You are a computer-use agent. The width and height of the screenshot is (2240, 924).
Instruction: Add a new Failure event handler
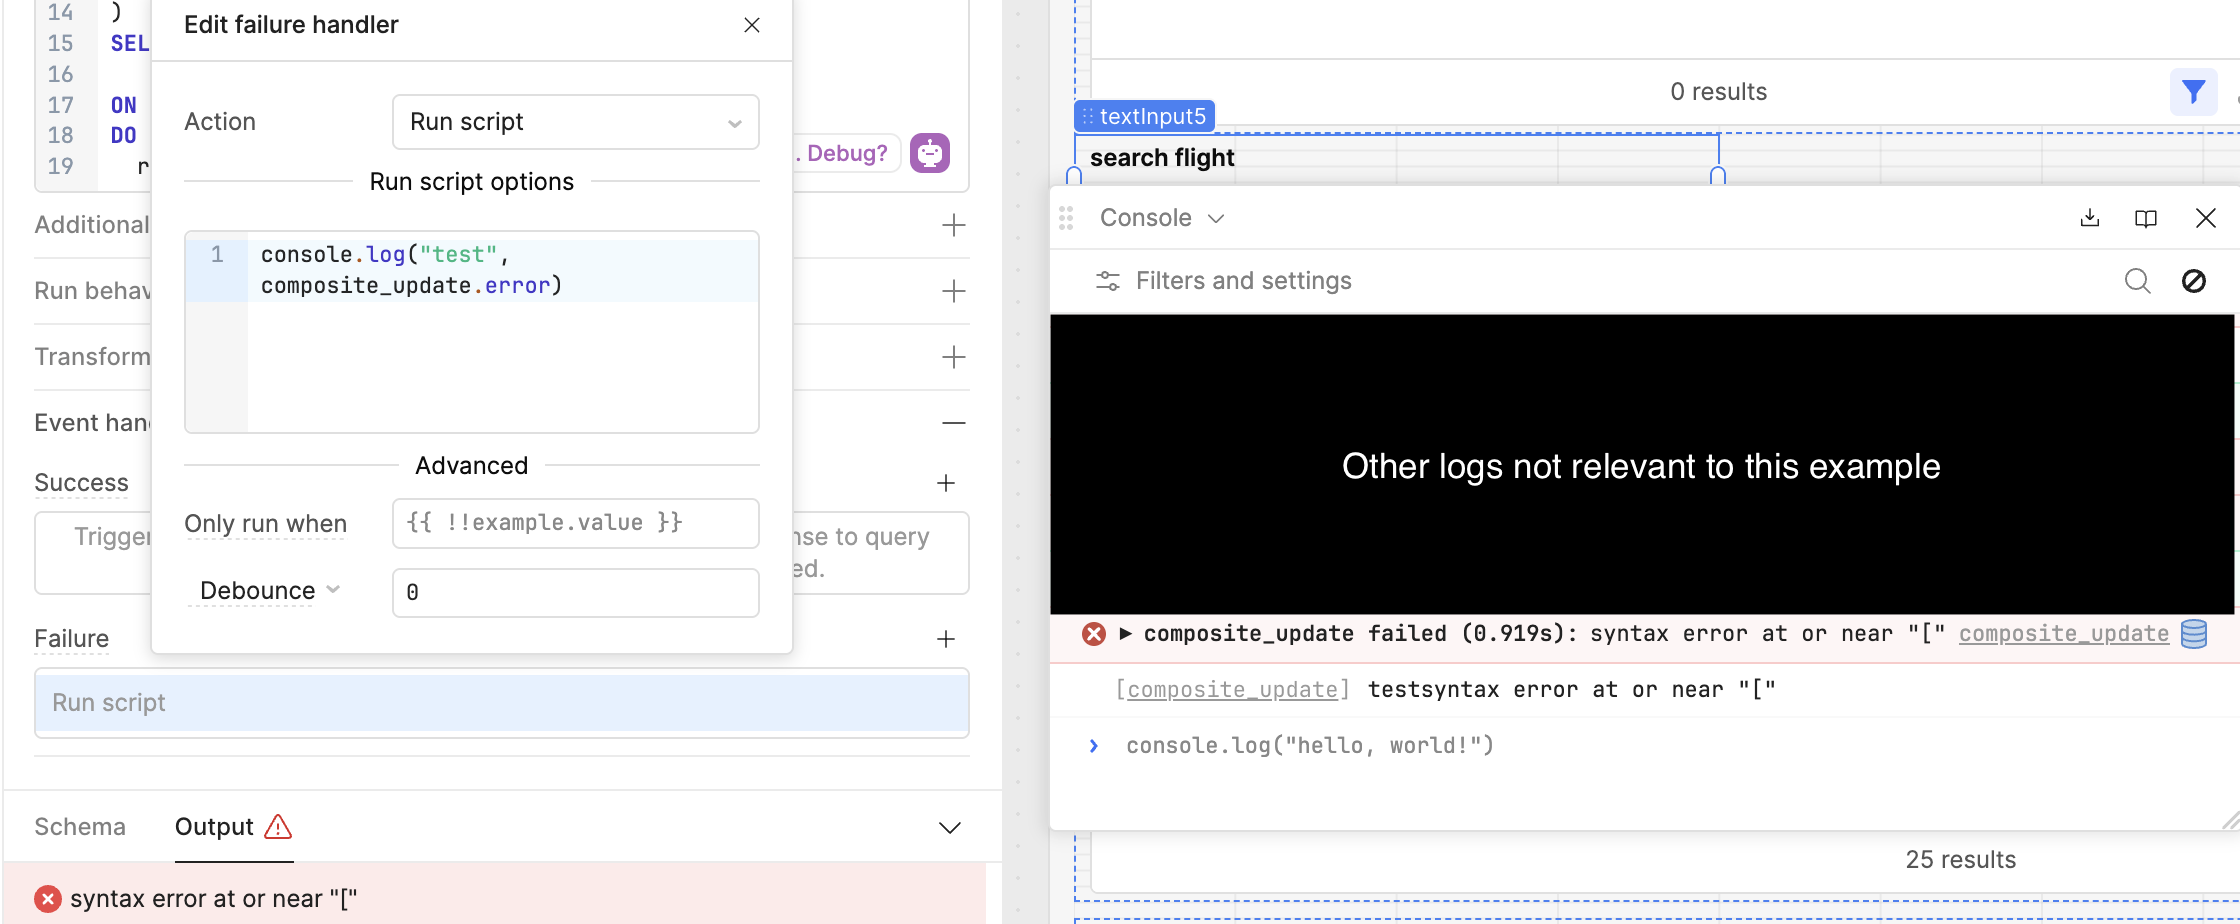[945, 639]
